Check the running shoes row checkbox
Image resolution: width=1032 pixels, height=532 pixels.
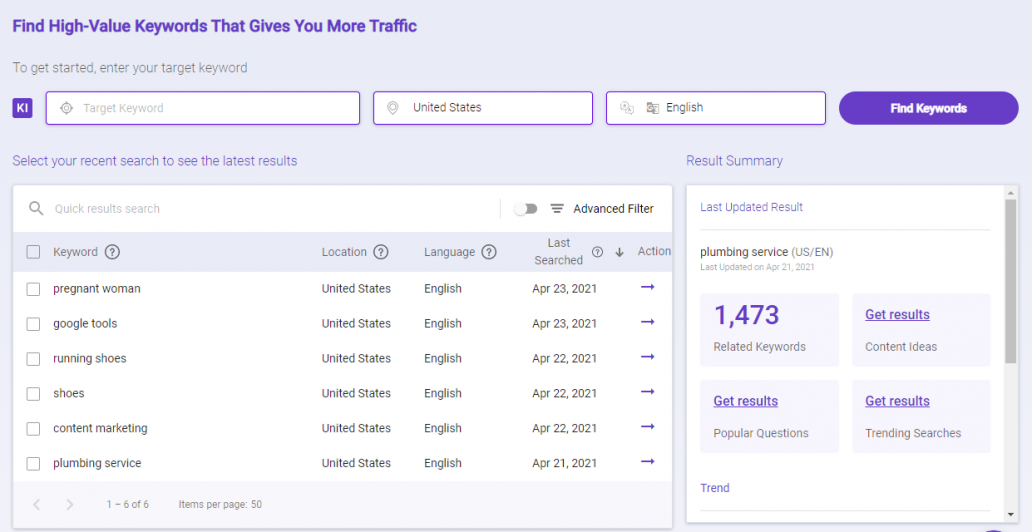[x=33, y=359]
